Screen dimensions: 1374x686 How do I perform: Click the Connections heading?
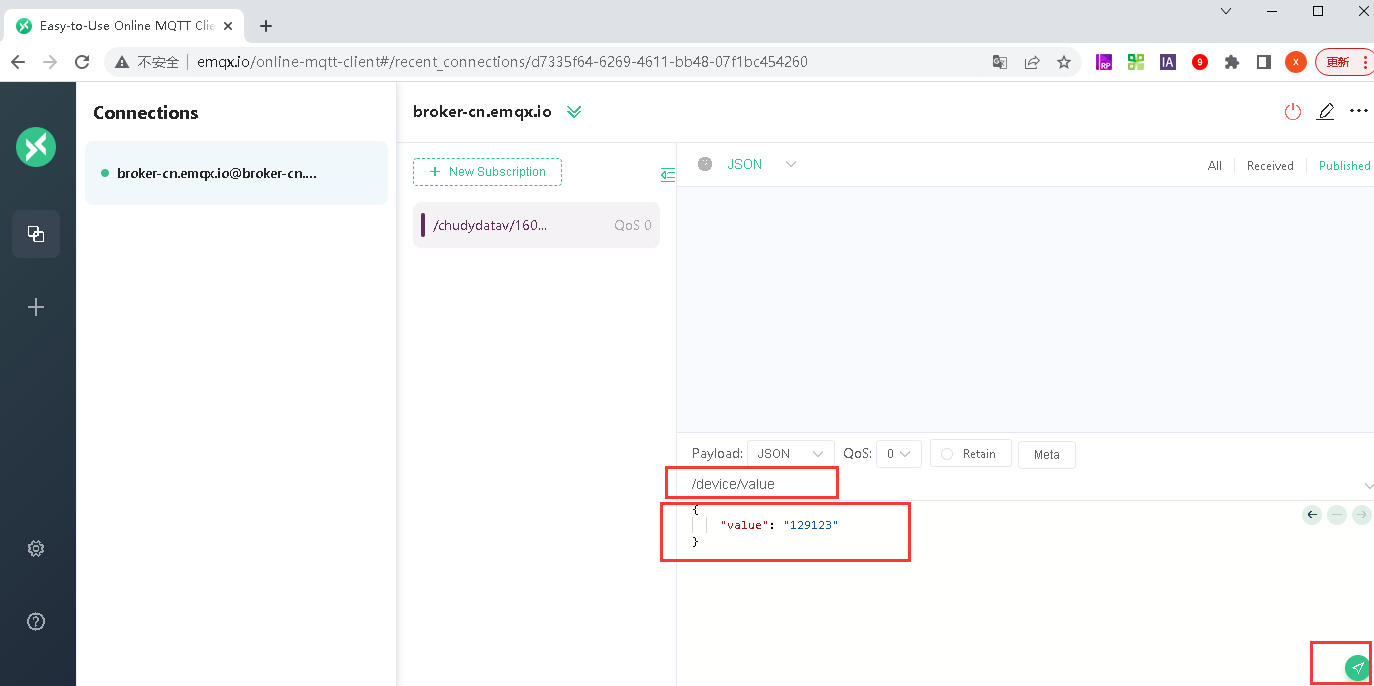click(146, 113)
